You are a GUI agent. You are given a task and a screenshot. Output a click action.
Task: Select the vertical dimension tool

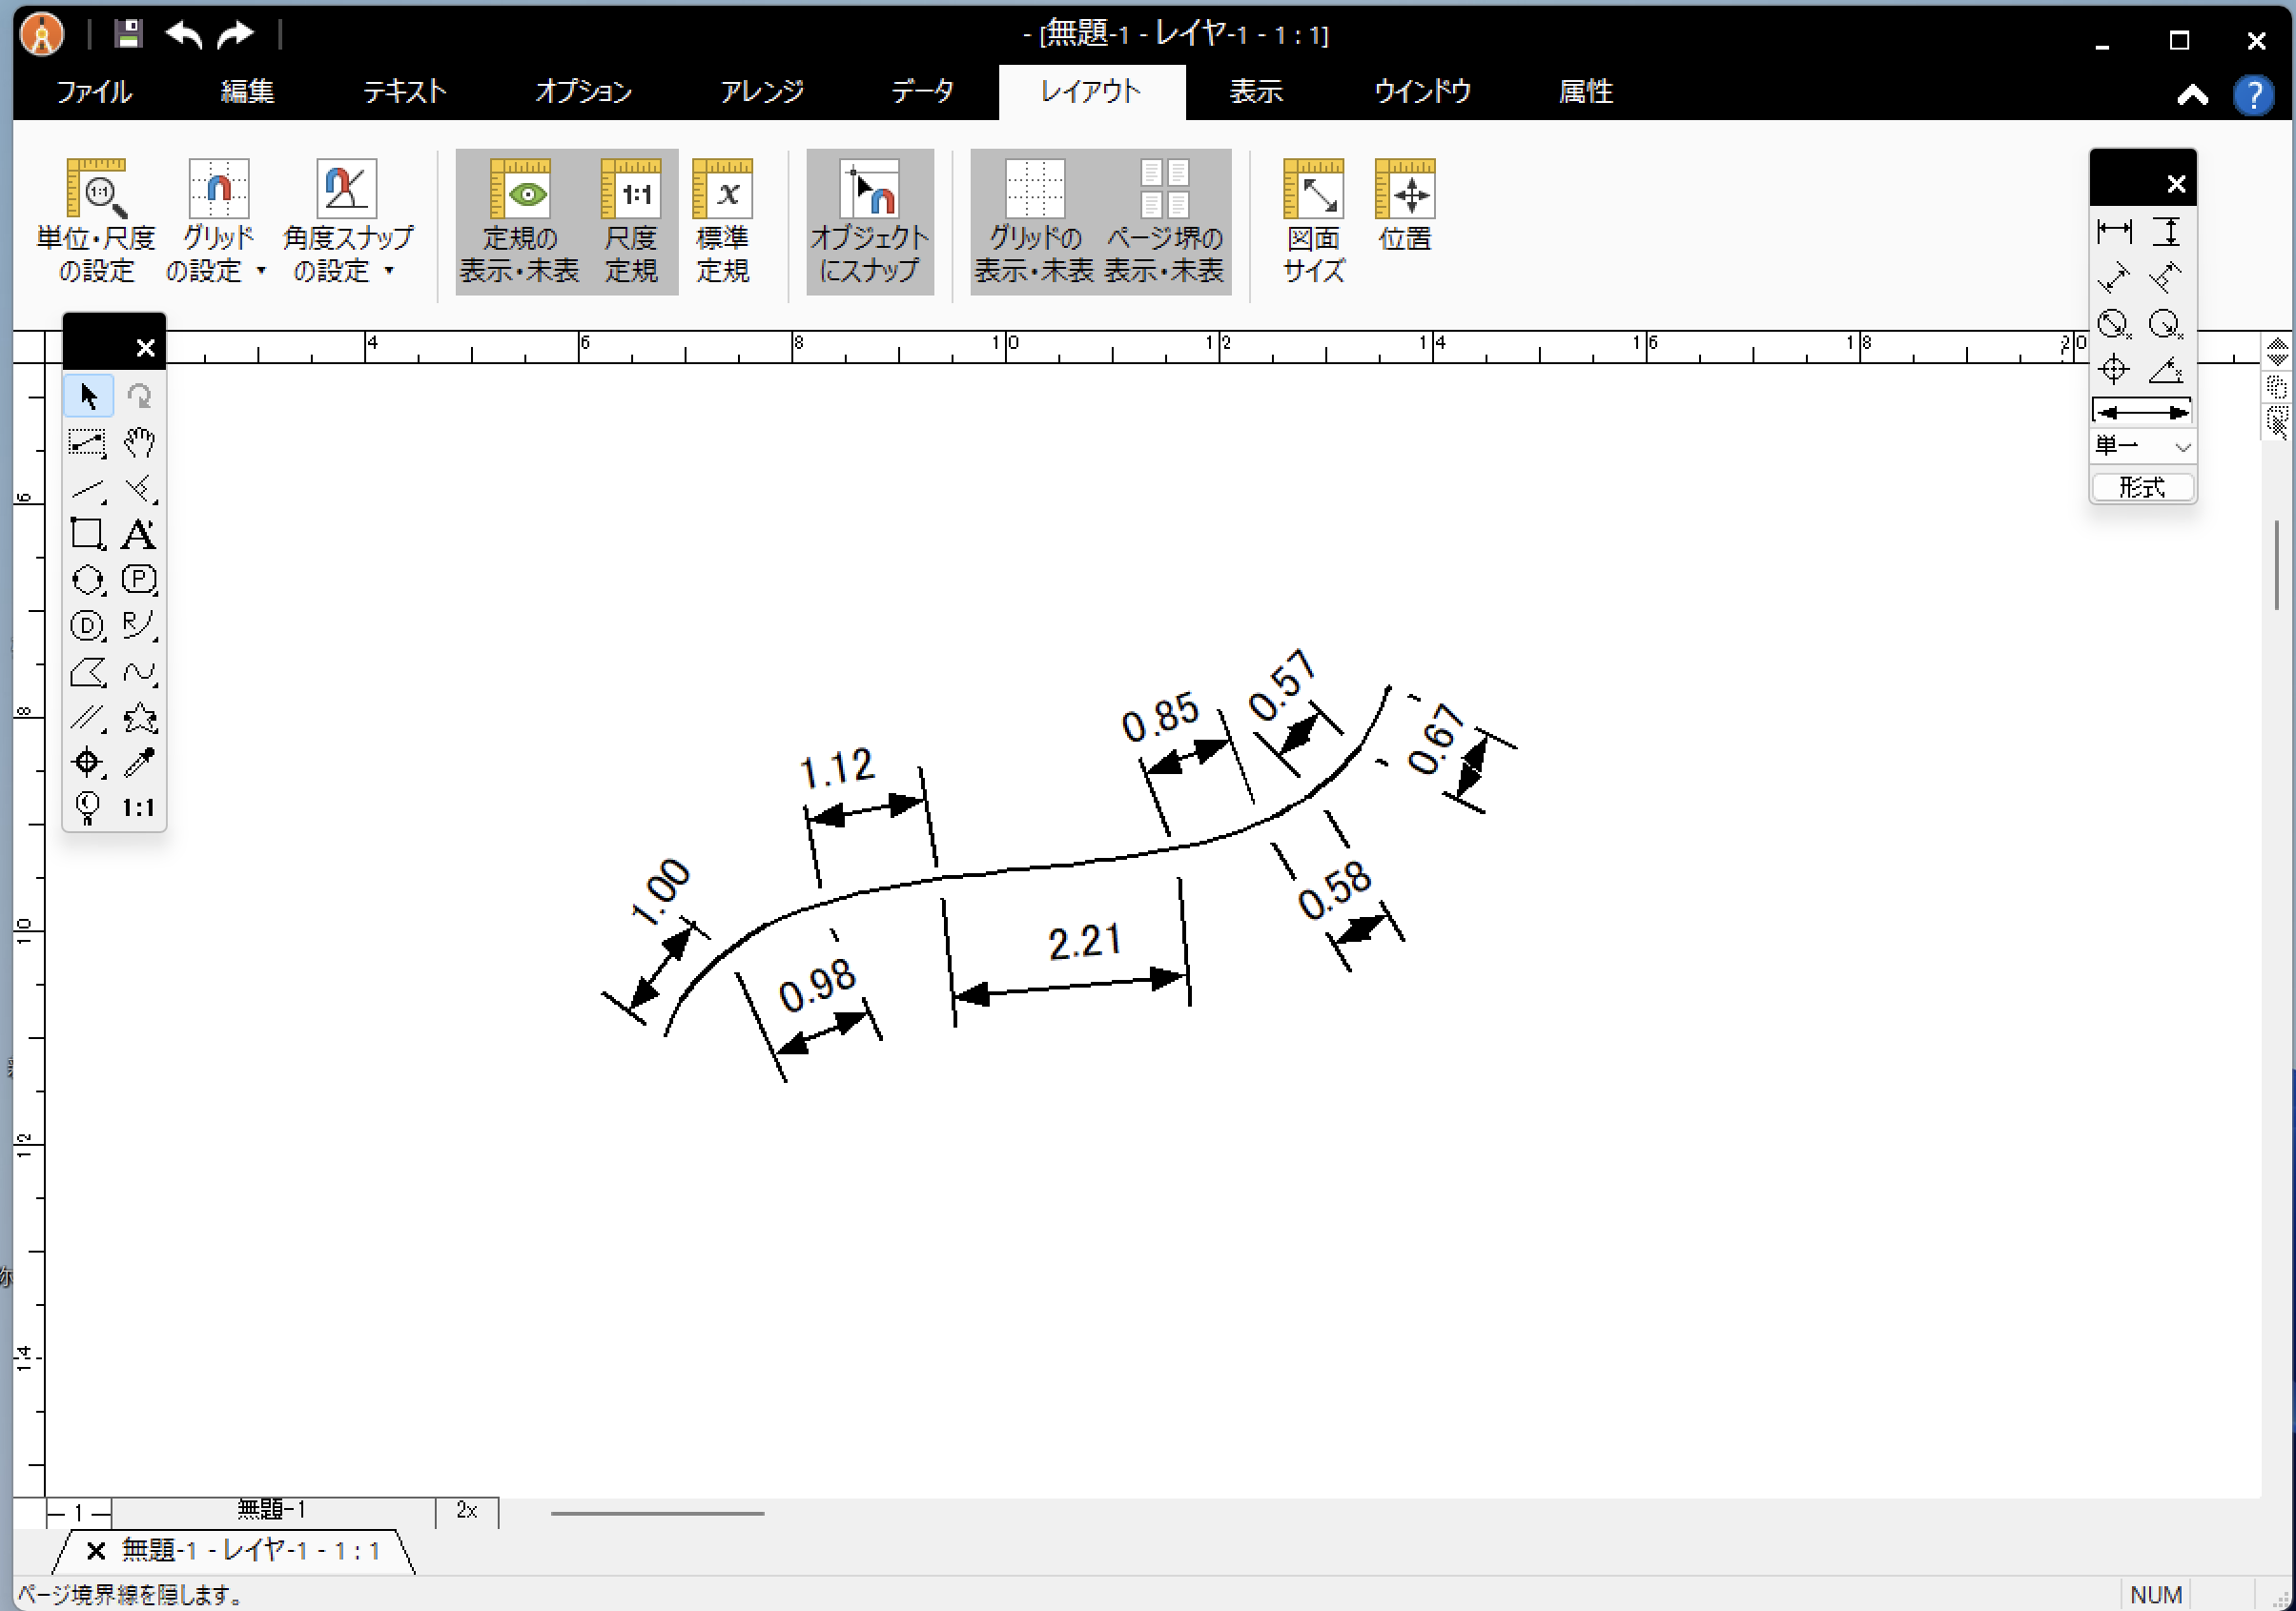click(2166, 232)
